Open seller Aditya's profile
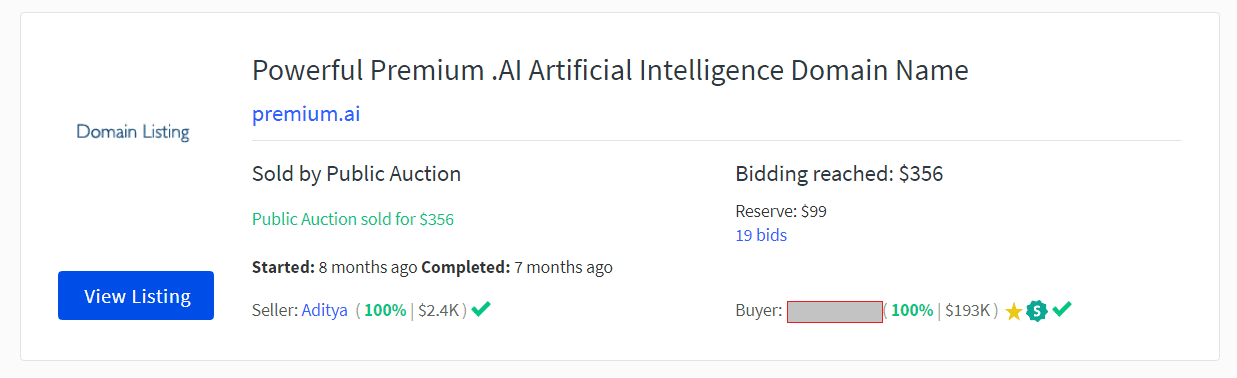Image resolution: width=1237 pixels, height=378 pixels. 325,310
